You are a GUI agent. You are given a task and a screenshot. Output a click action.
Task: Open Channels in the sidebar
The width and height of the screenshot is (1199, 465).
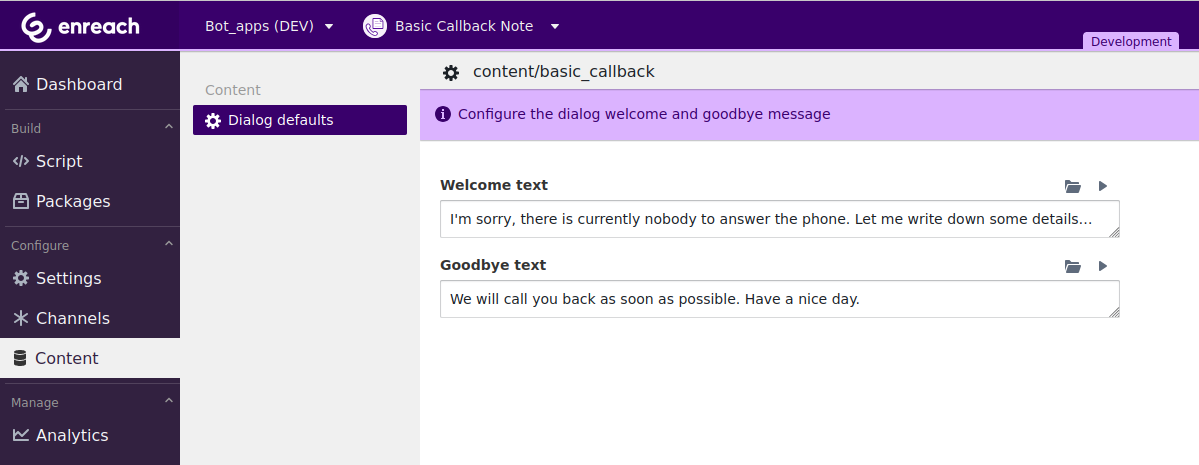pos(72,318)
